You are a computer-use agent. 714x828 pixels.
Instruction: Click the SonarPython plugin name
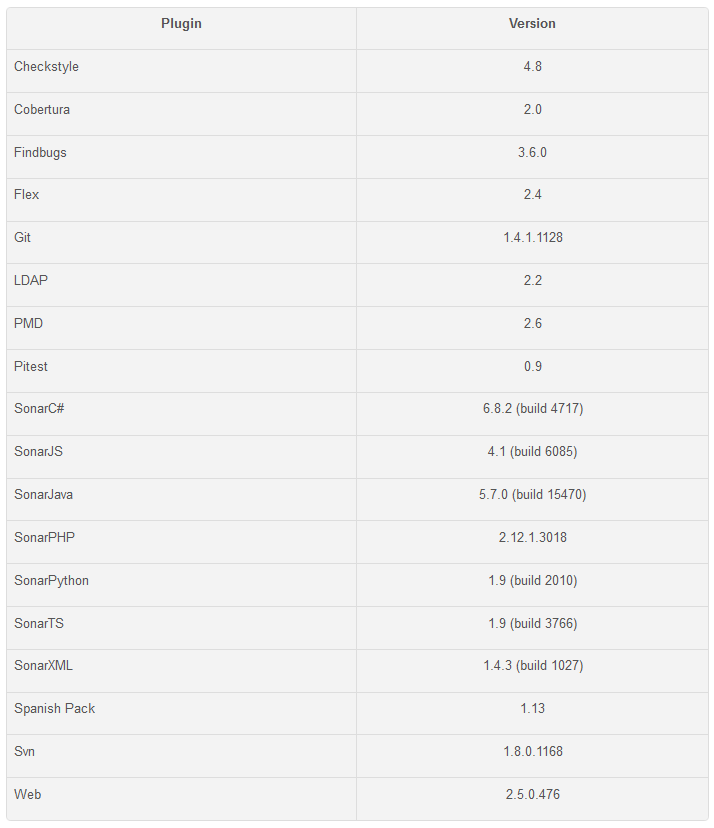[x=51, y=581]
